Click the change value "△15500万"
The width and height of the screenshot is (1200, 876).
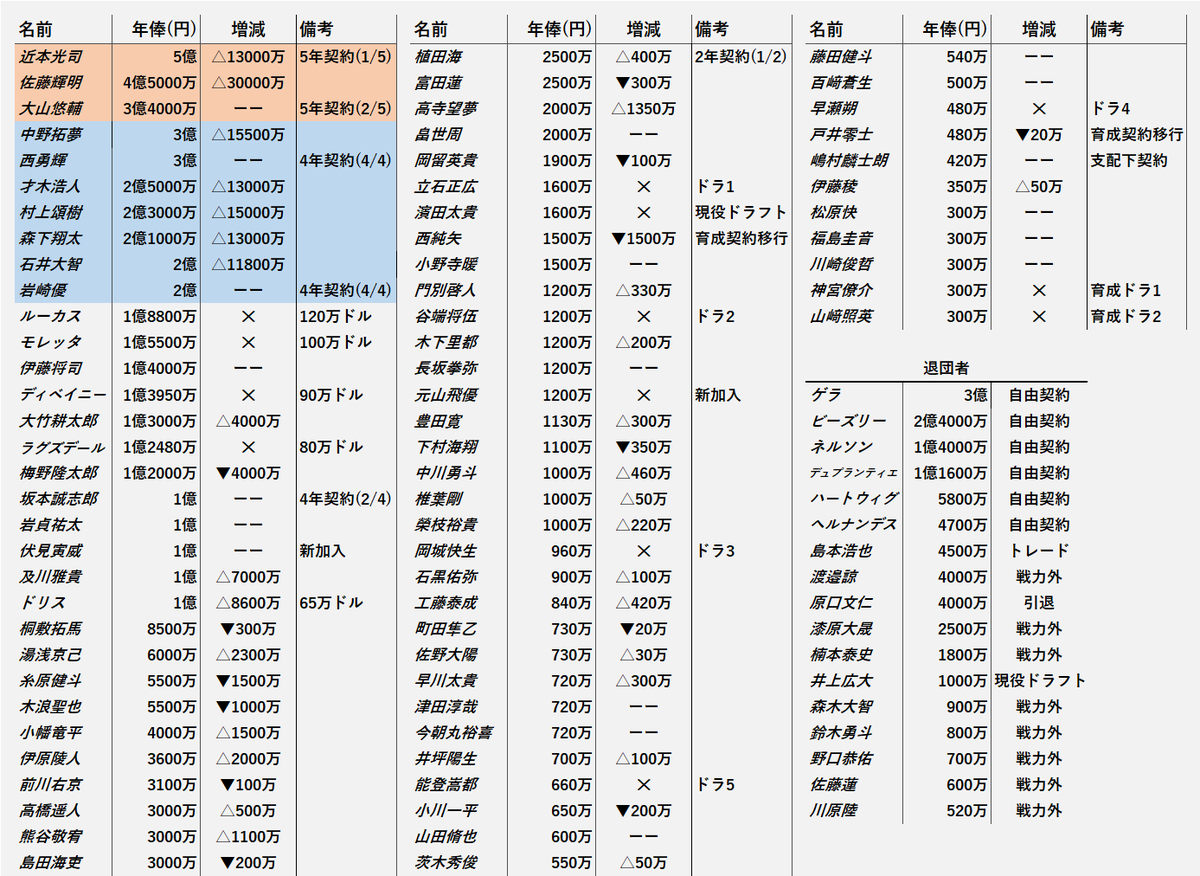pyautogui.click(x=248, y=135)
